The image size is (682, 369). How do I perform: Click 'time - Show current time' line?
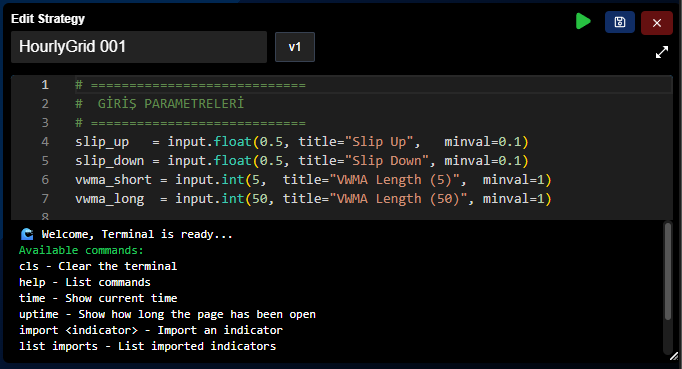point(98,299)
